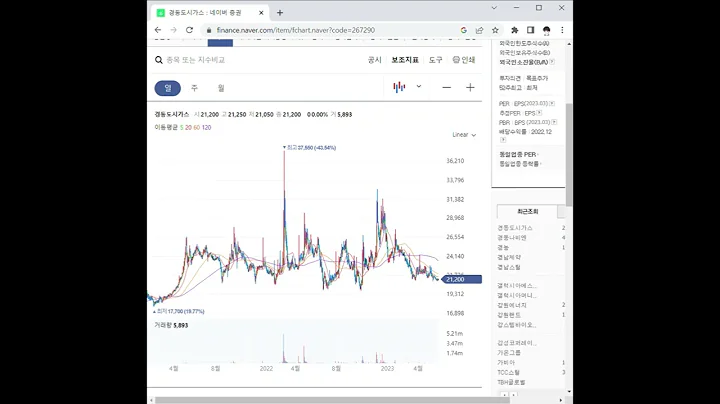Click the 최저 17,700 low label
Screen dimensions: 720x404
[179, 311]
